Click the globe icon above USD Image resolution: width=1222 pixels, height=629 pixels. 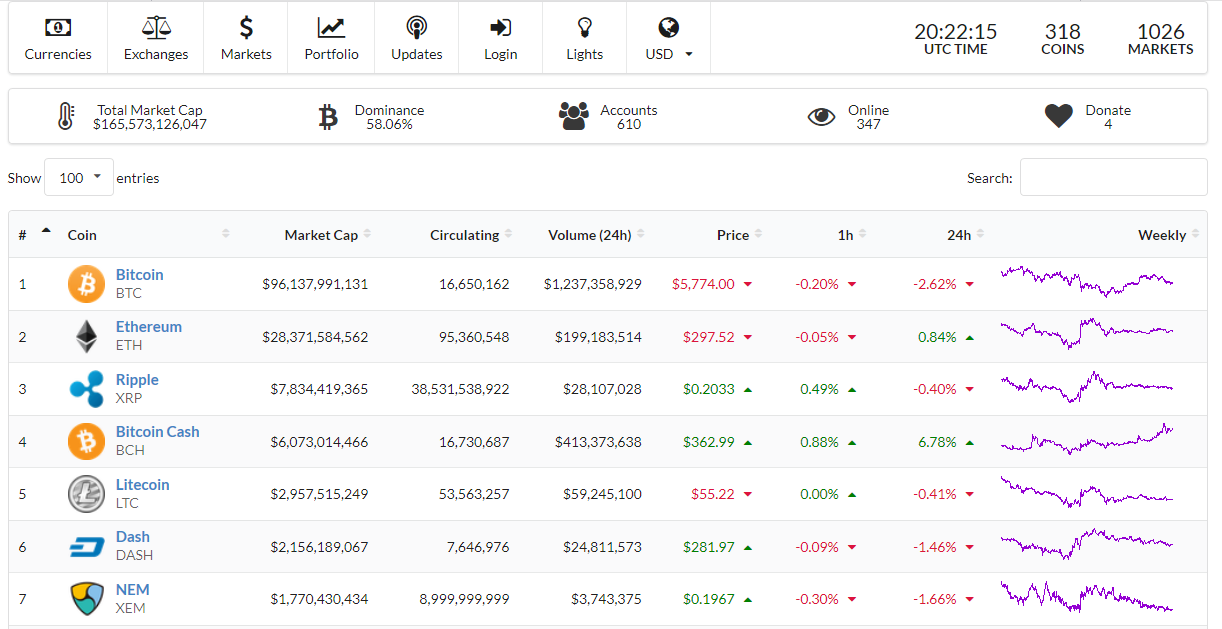(x=669, y=27)
